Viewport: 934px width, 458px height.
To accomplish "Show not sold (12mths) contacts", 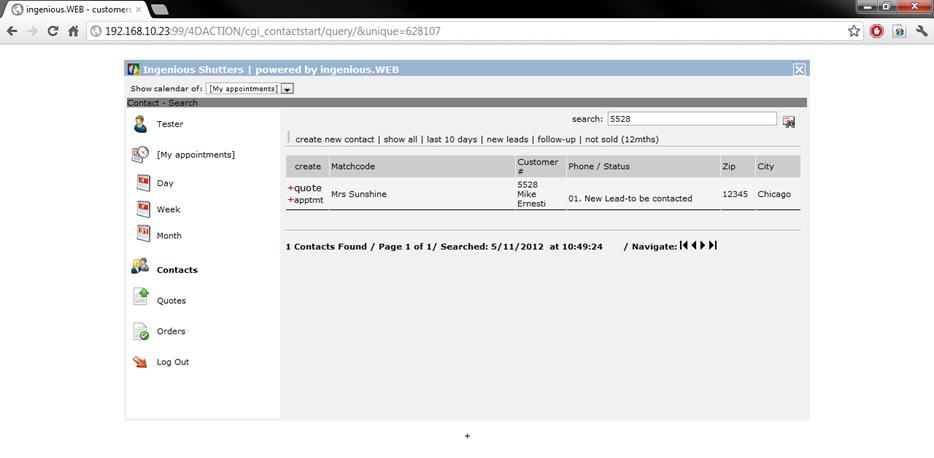I will pos(621,140).
